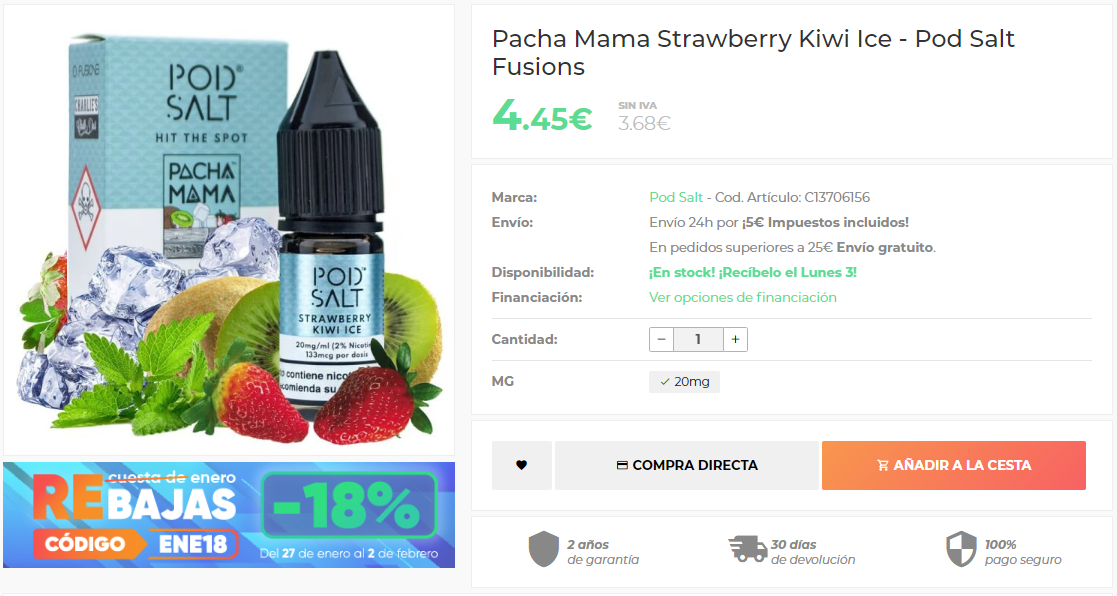
Task: Open Ver opciones de financiación link
Action: (742, 298)
